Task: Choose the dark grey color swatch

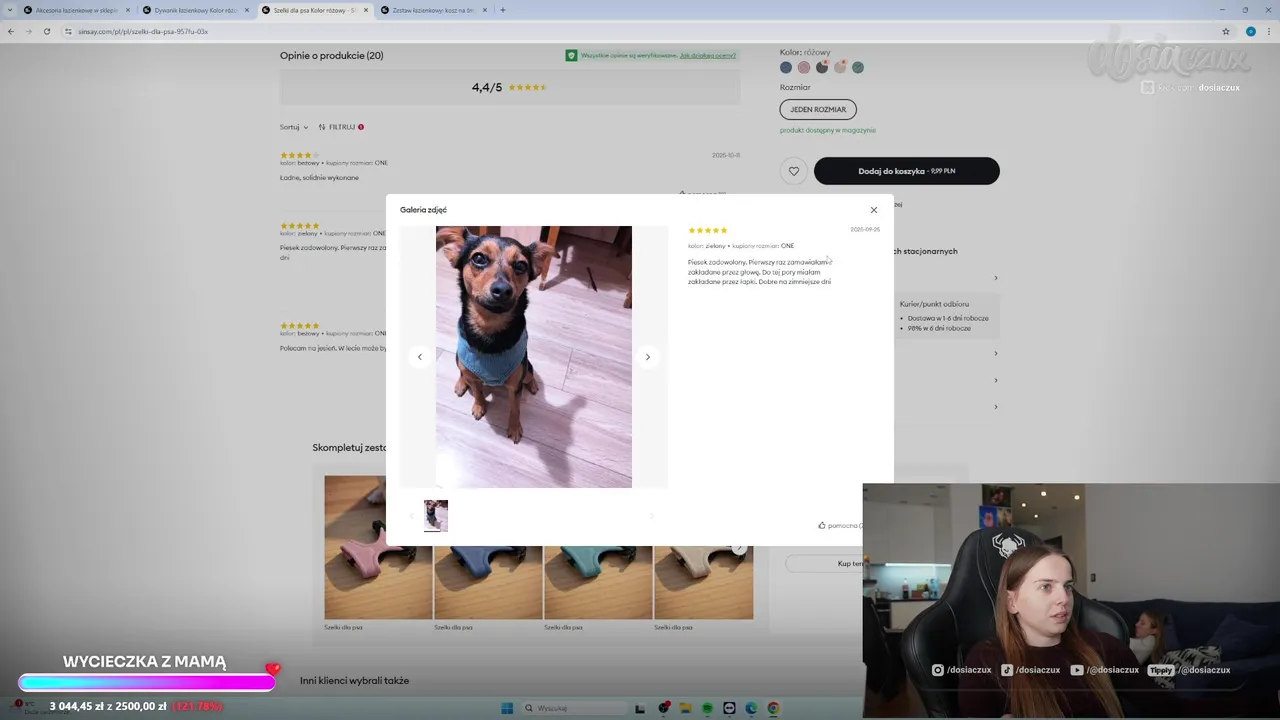Action: tap(822, 68)
